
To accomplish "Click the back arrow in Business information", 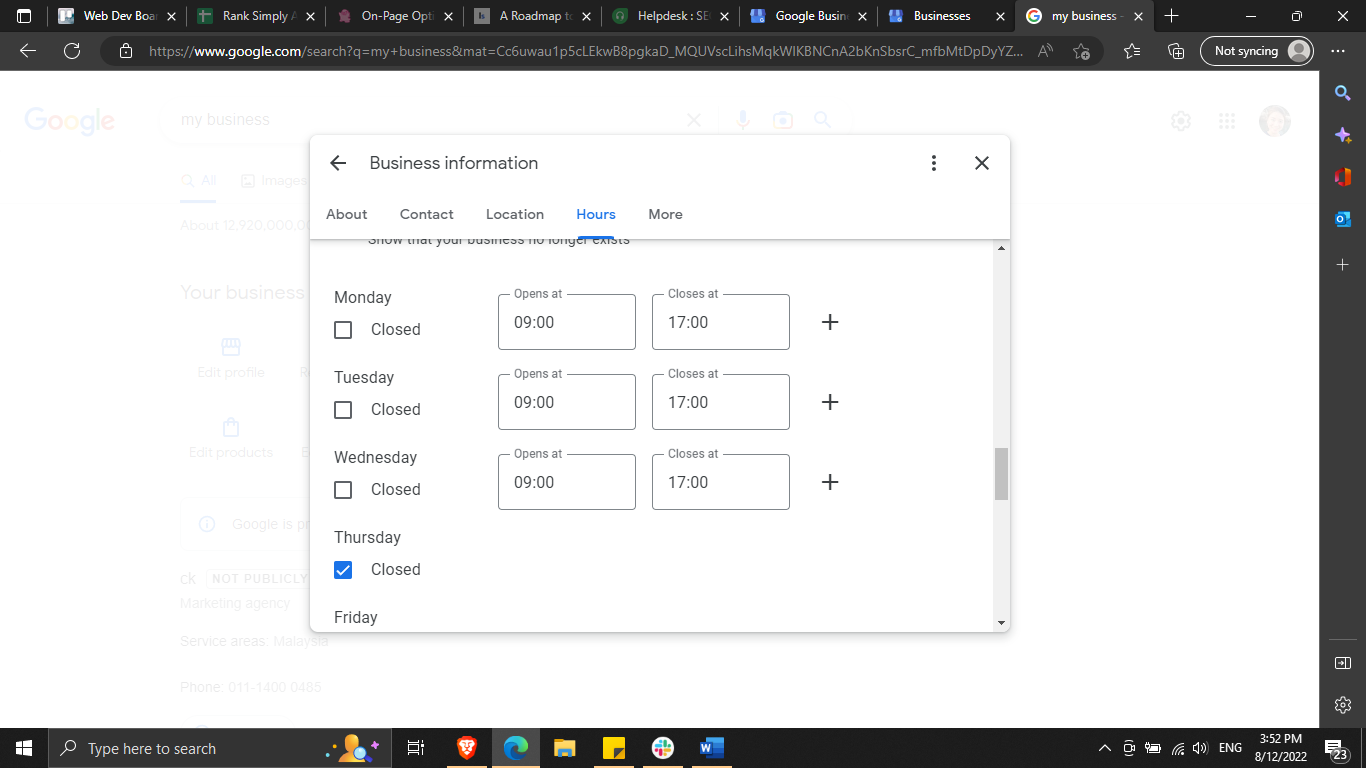I will 338,163.
